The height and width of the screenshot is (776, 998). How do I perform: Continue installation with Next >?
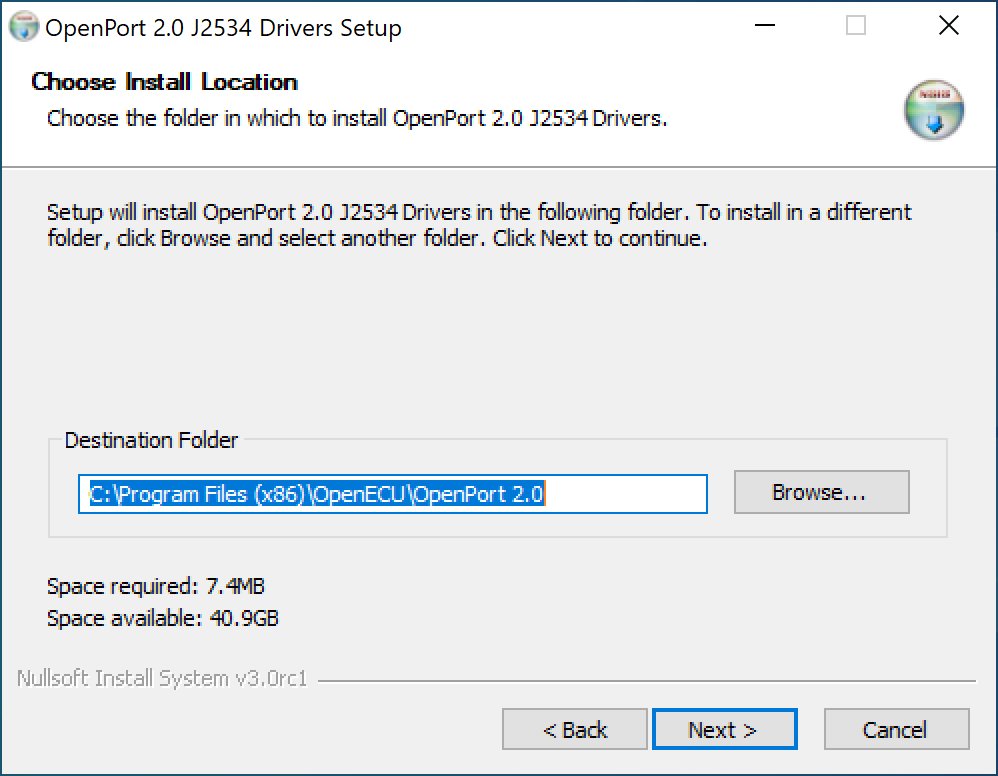(x=724, y=730)
